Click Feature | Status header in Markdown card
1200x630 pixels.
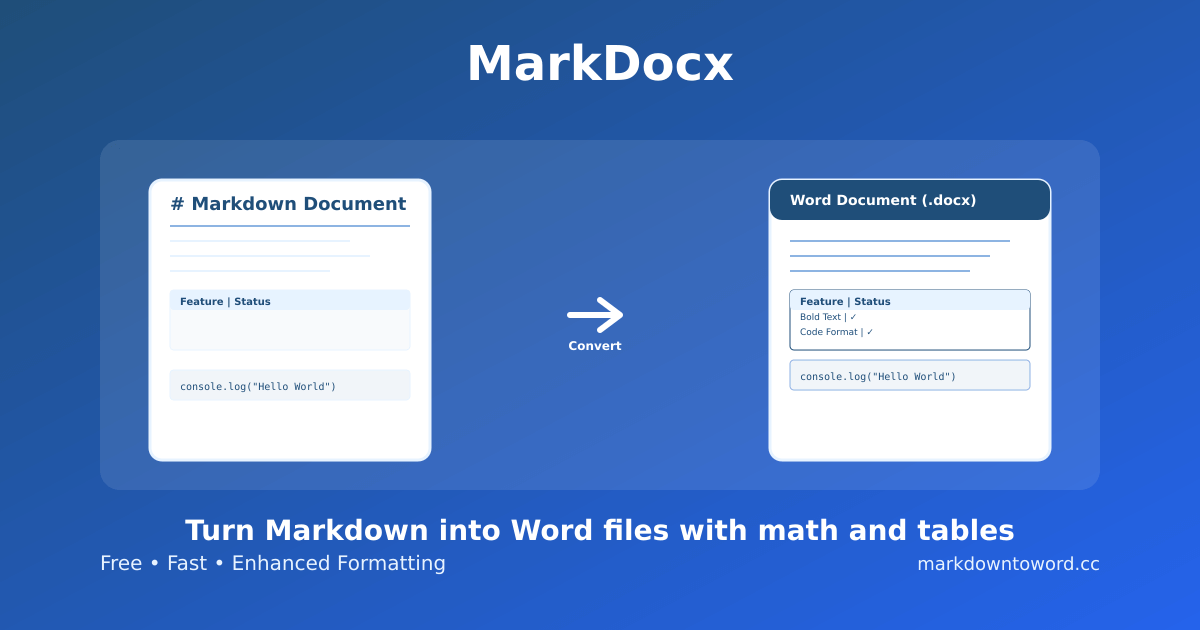(x=225, y=301)
